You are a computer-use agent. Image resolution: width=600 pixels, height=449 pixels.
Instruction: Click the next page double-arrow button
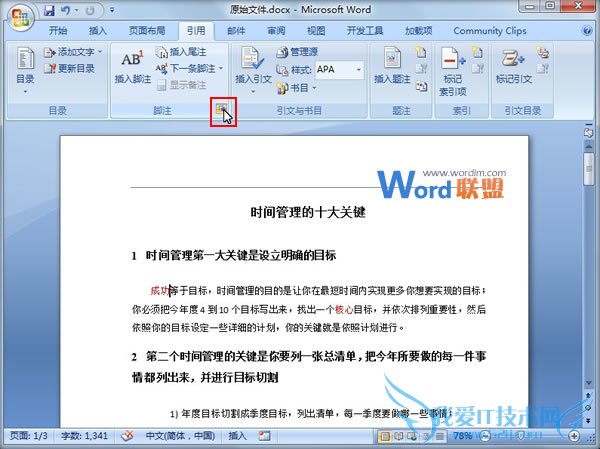pyautogui.click(x=589, y=421)
